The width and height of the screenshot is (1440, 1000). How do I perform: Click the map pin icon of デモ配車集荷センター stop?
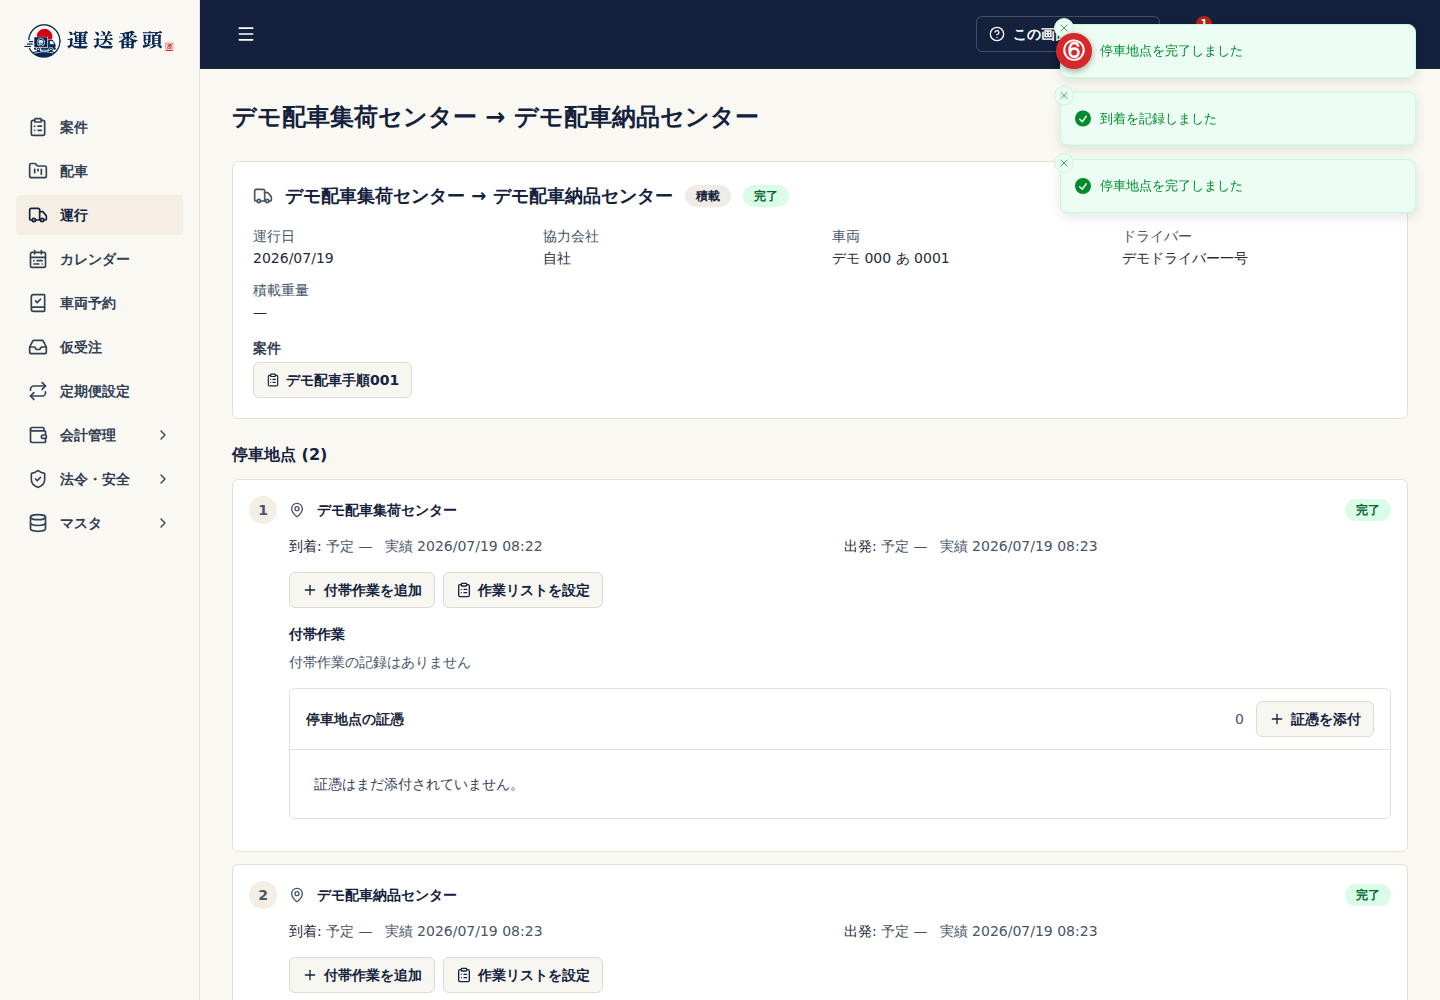click(x=297, y=510)
